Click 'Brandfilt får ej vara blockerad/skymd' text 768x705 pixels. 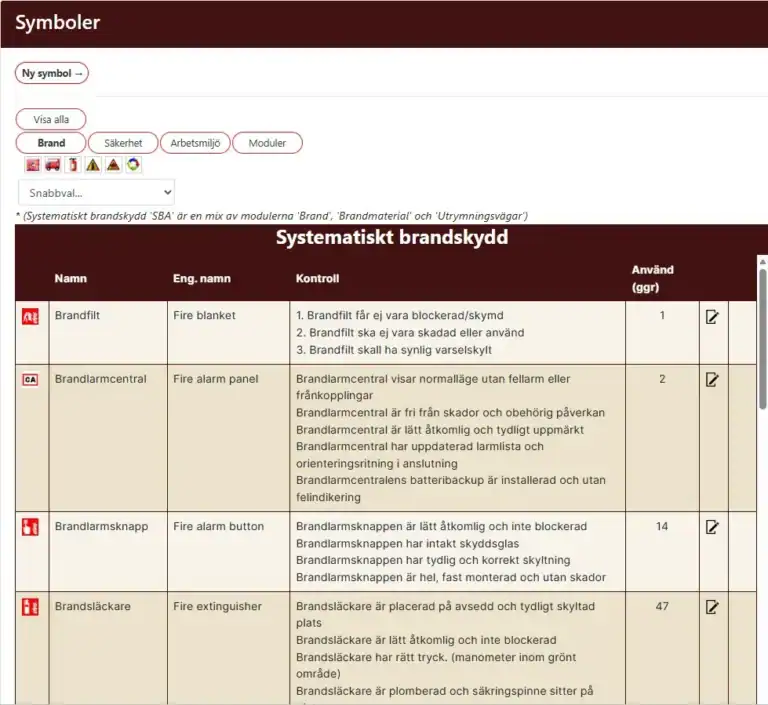click(400, 315)
